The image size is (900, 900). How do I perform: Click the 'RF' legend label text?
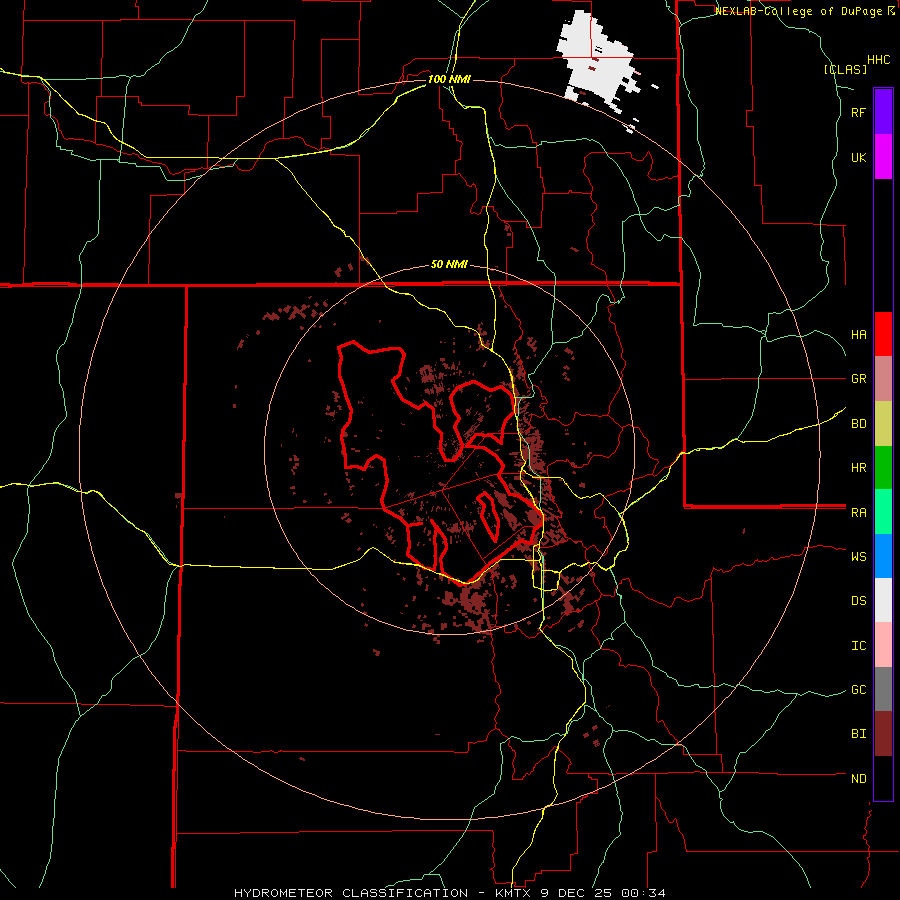coord(858,112)
